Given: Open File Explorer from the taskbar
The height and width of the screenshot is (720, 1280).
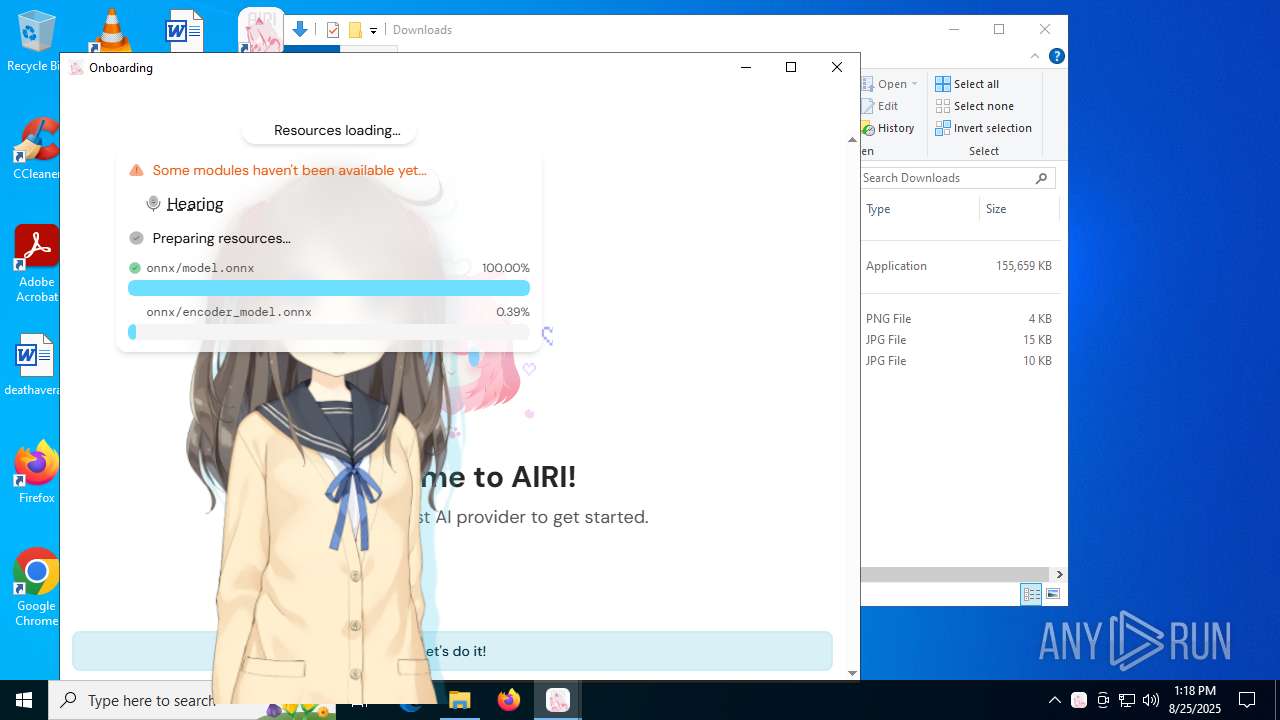Looking at the screenshot, I should (460, 700).
